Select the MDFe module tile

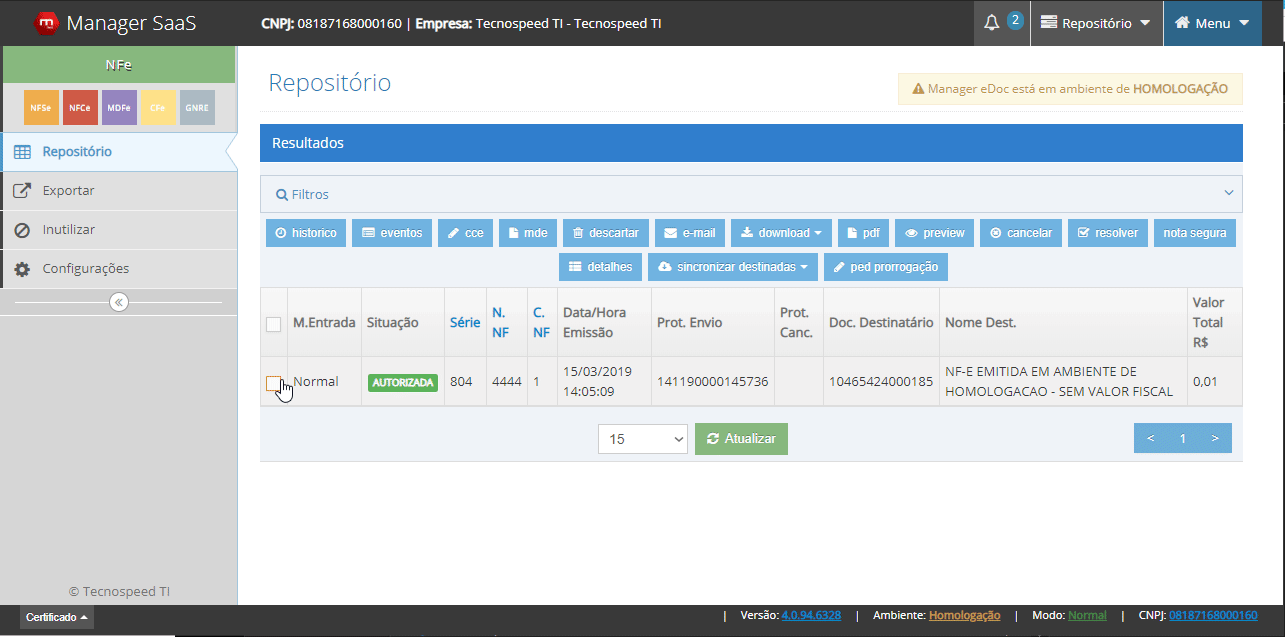point(119,107)
